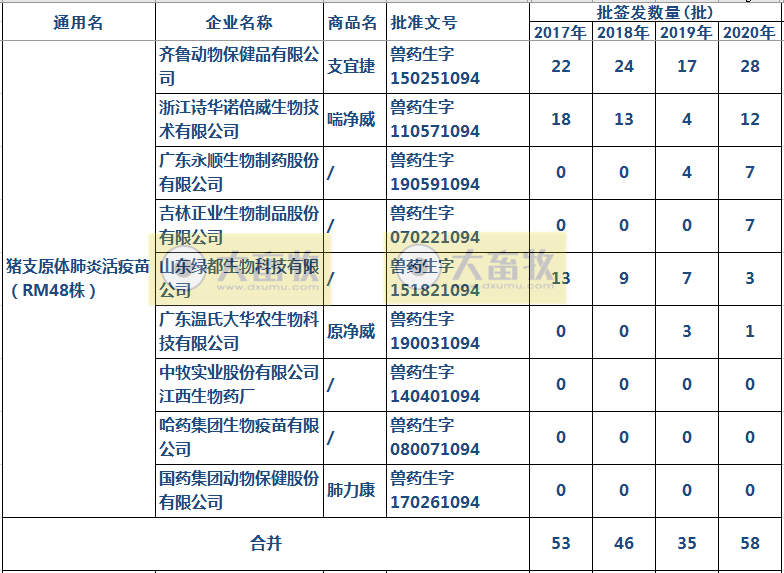Select company 国药集团动物保健股份有限公司
The height and width of the screenshot is (573, 784).
pyautogui.click(x=240, y=490)
